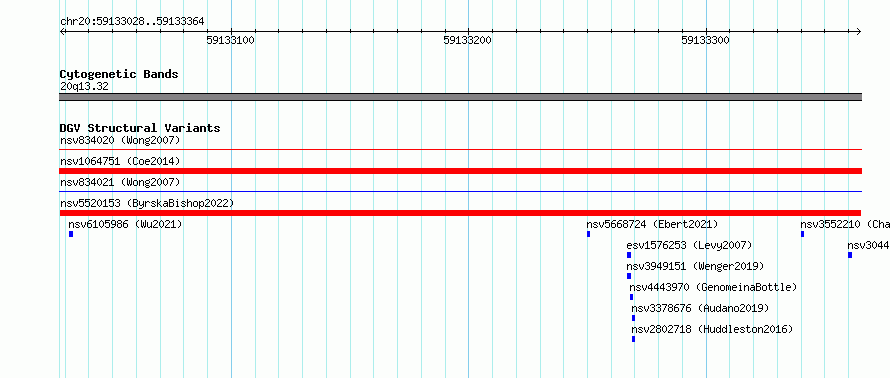Click the partially visible nsv3044 label
The height and width of the screenshot is (378, 890).
[868, 245]
